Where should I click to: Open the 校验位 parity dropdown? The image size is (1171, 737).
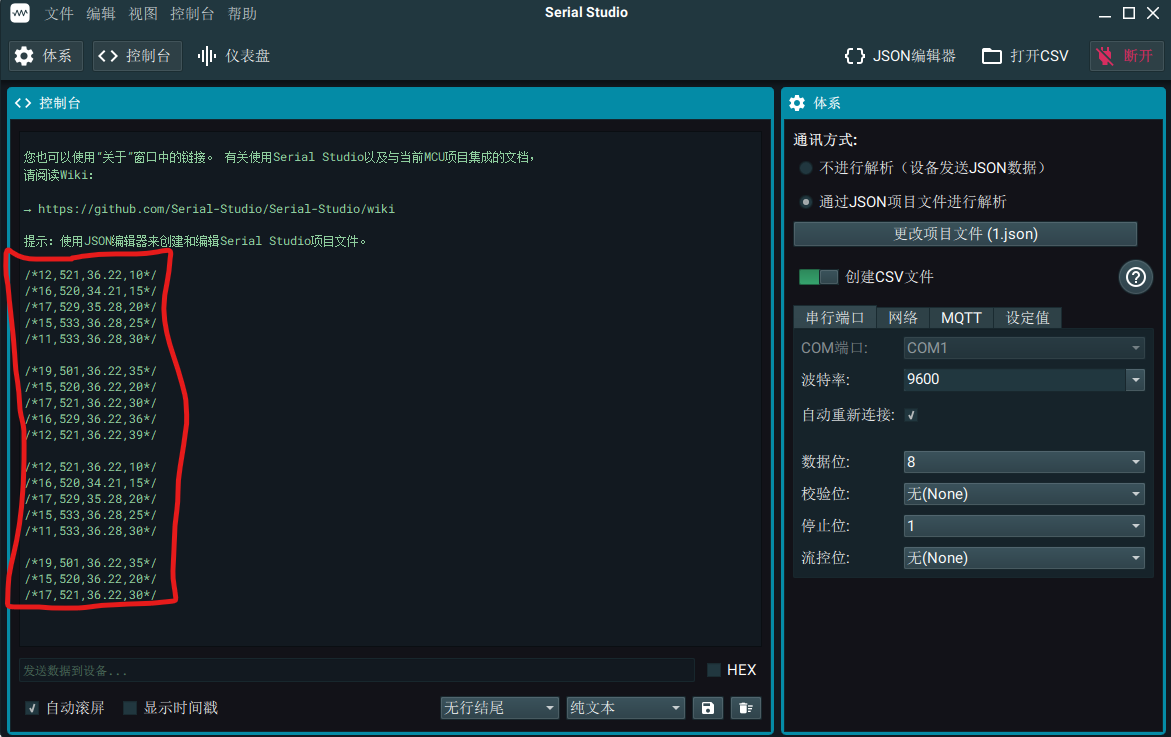tap(1023, 493)
